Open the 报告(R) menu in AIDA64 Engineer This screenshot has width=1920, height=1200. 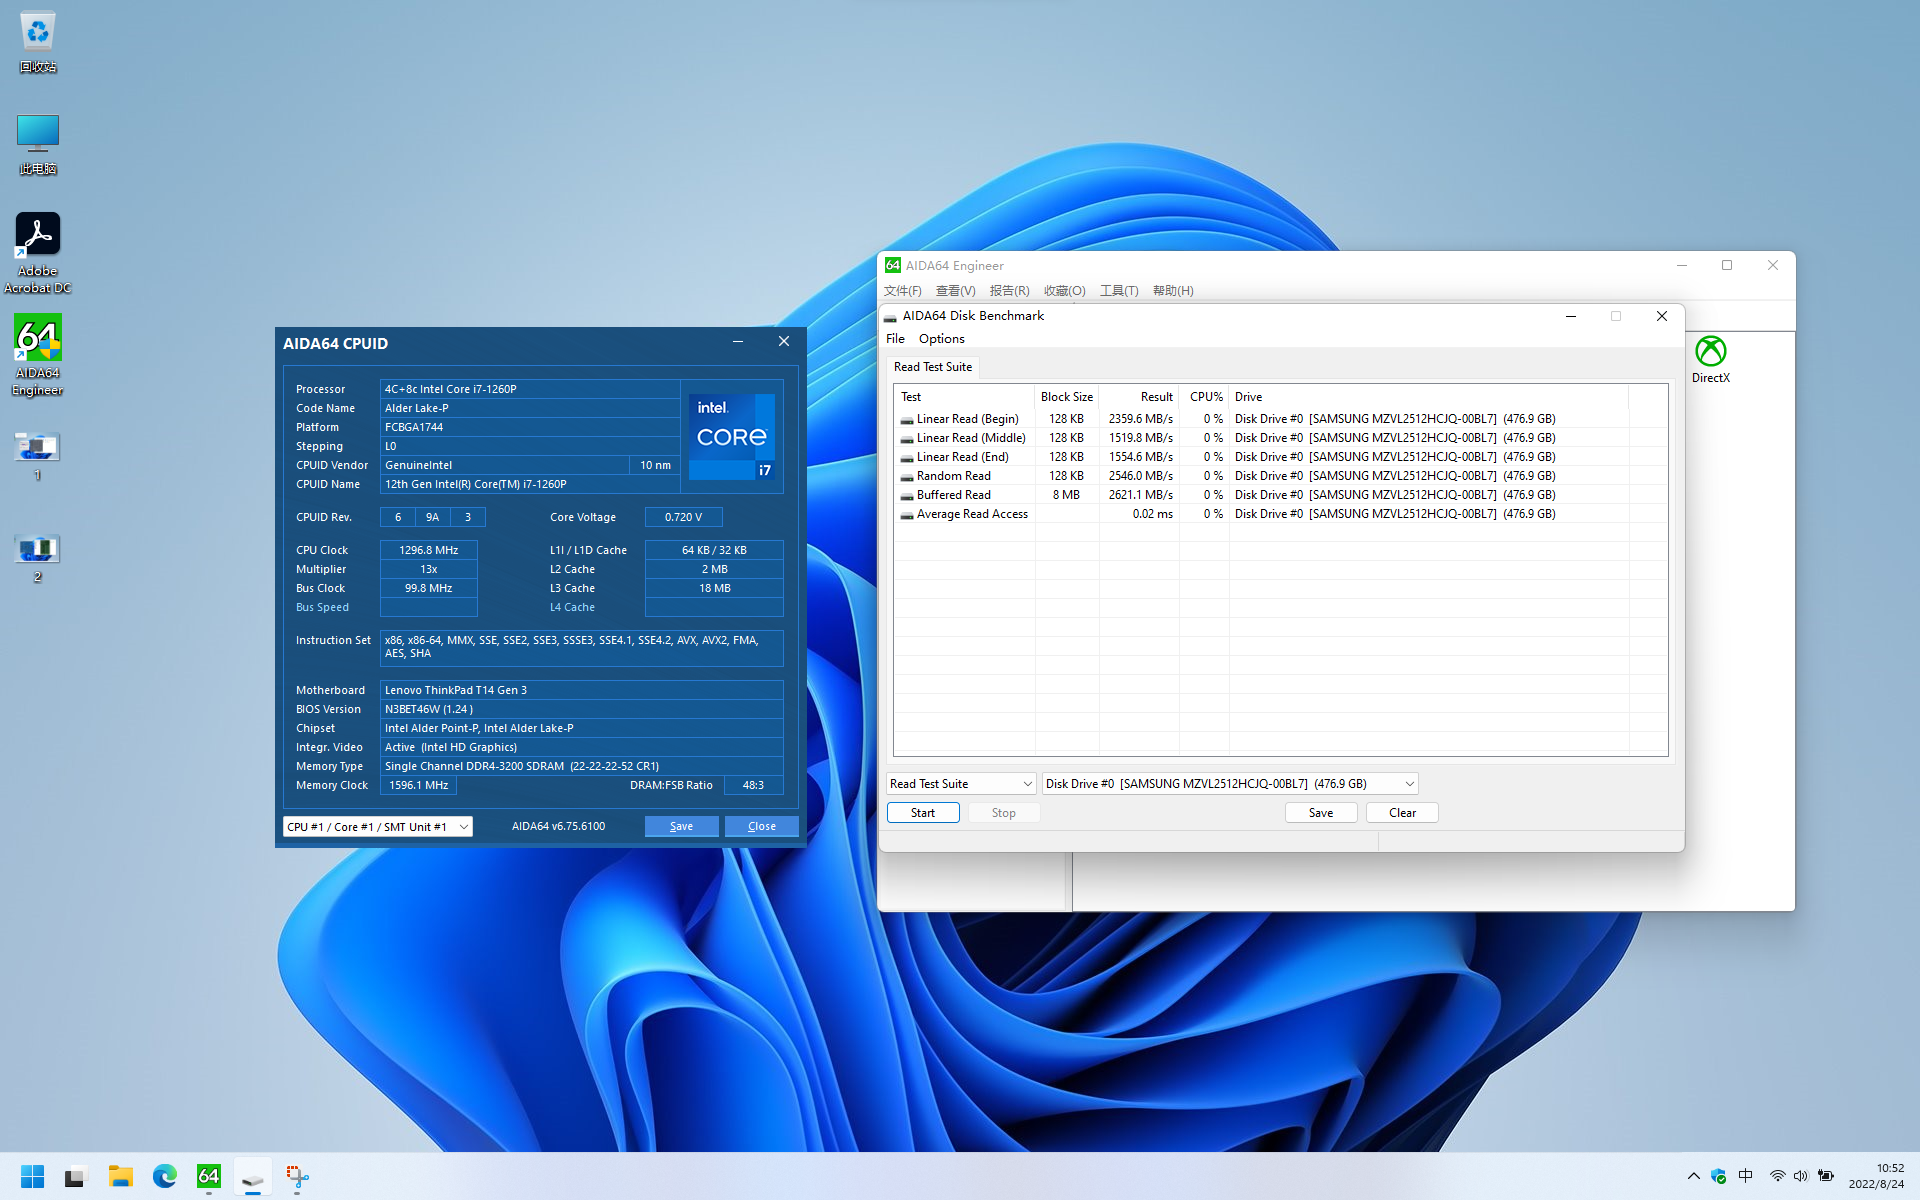coord(1009,291)
